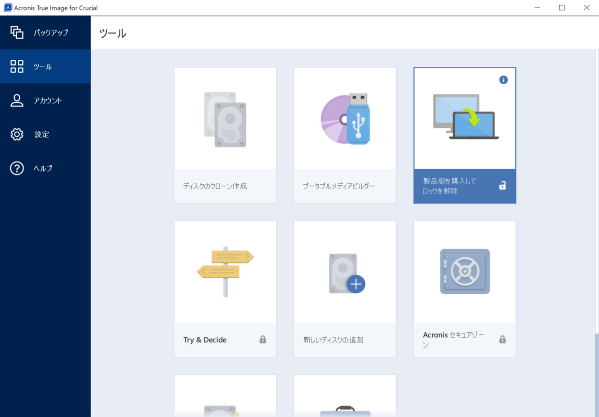This screenshot has width=599, height=417.
Task: Minimize the Acronis True Image window
Action: coord(537,8)
